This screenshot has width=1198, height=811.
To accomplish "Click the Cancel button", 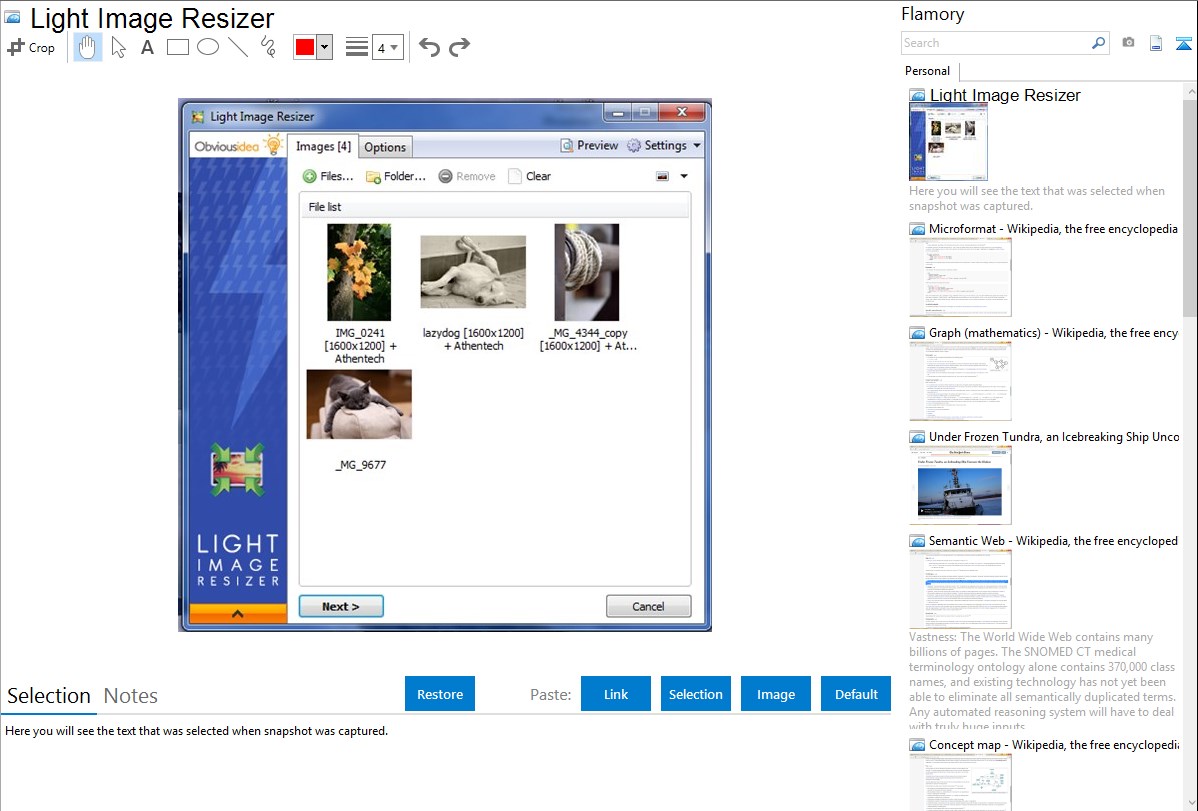I will tap(649, 606).
